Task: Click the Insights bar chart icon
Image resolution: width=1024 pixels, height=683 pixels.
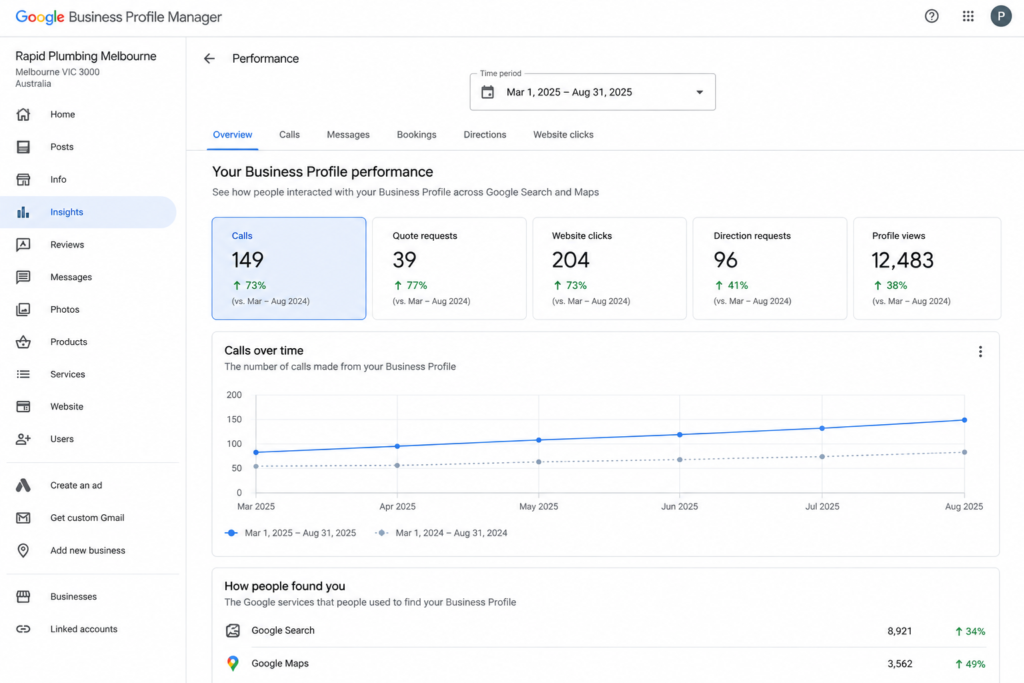Action: tap(23, 212)
